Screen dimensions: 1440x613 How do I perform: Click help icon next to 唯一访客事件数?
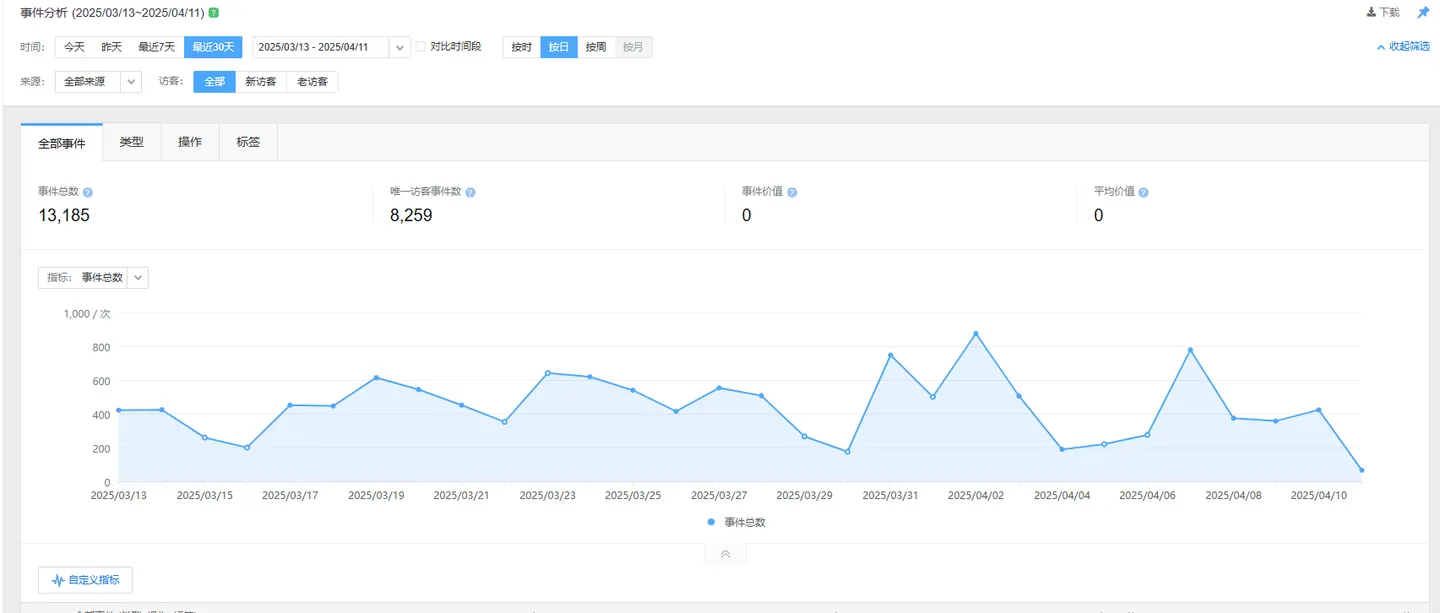coord(470,192)
